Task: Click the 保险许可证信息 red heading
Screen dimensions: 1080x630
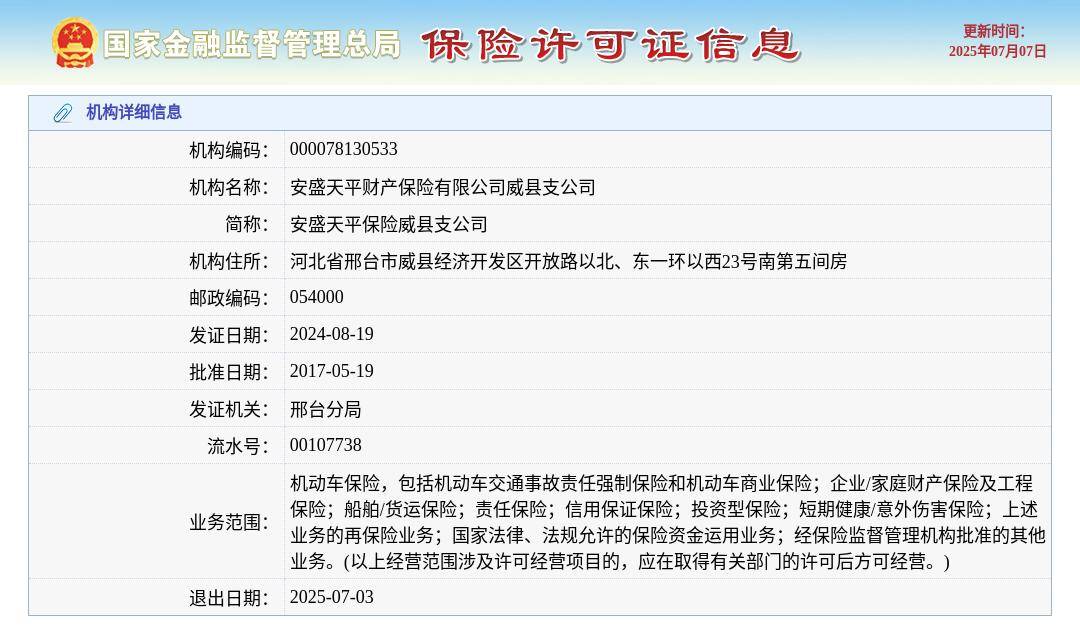Action: (x=610, y=45)
